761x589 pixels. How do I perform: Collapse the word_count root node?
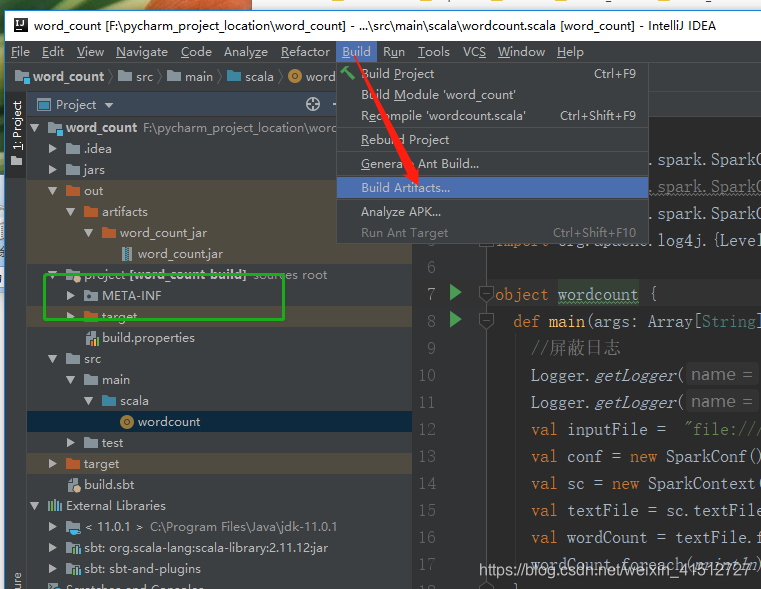pos(34,128)
